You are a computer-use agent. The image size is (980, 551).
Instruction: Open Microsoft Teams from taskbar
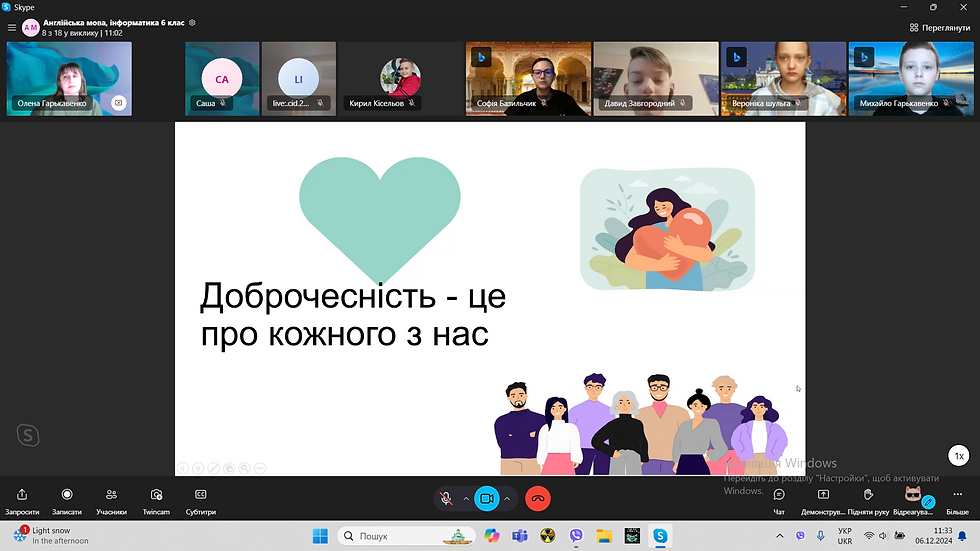[x=520, y=536]
